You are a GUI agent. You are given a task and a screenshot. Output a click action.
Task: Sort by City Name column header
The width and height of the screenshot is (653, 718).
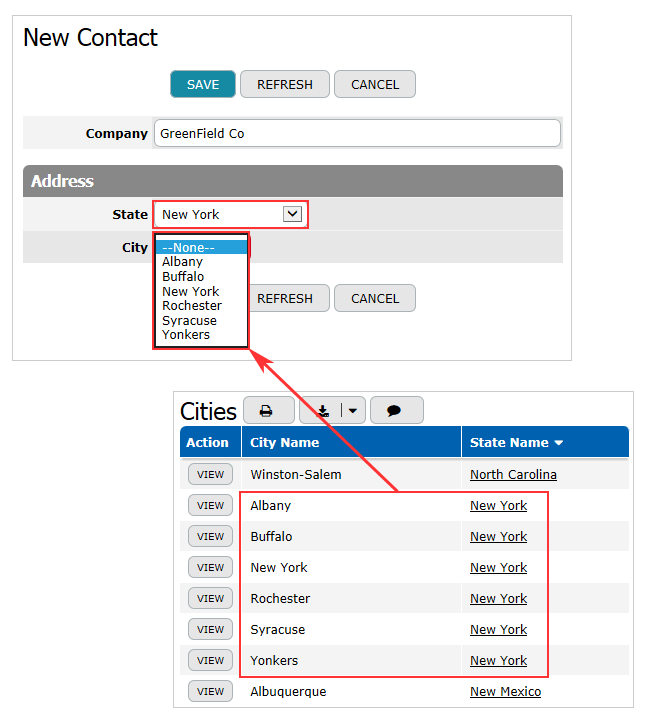(x=351, y=442)
